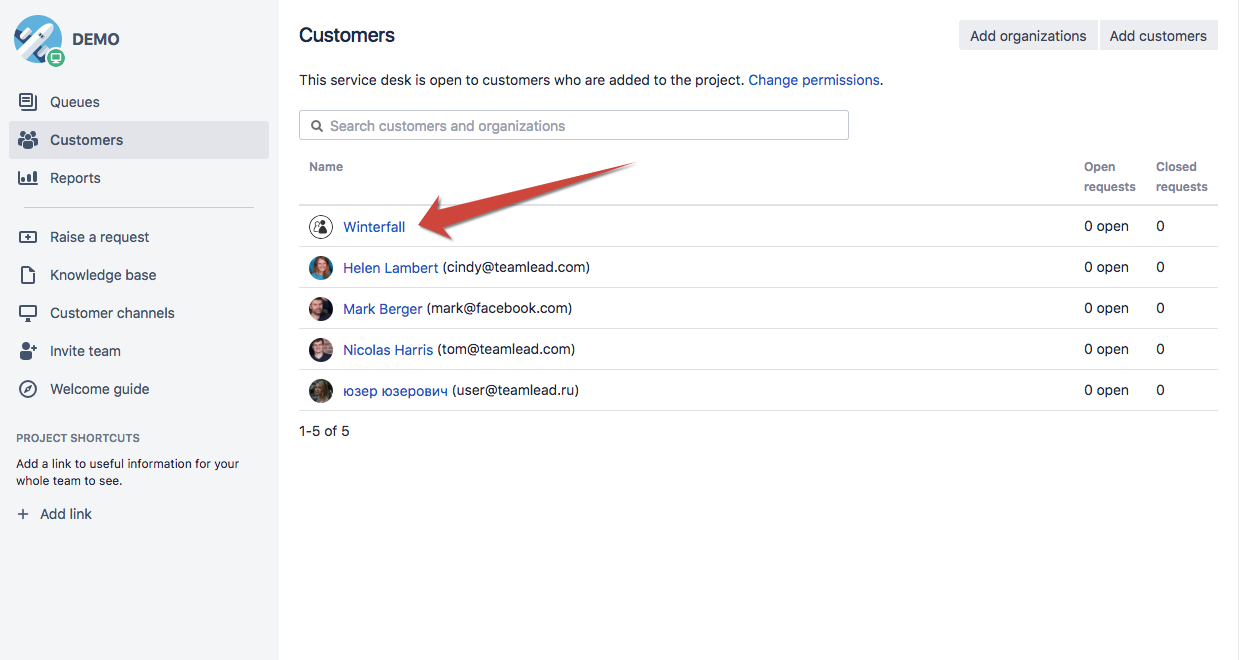Click the Queues sidebar icon

pos(28,102)
